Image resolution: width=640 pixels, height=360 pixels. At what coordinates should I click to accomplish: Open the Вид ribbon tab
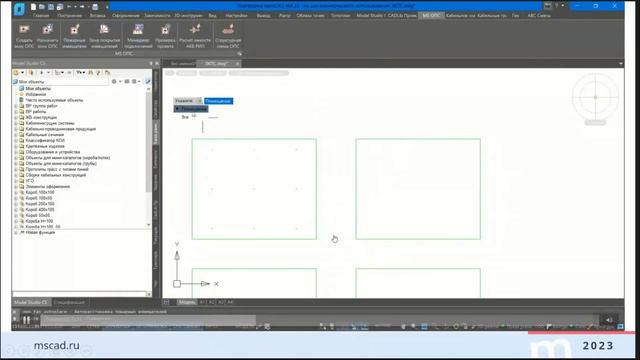[213, 16]
